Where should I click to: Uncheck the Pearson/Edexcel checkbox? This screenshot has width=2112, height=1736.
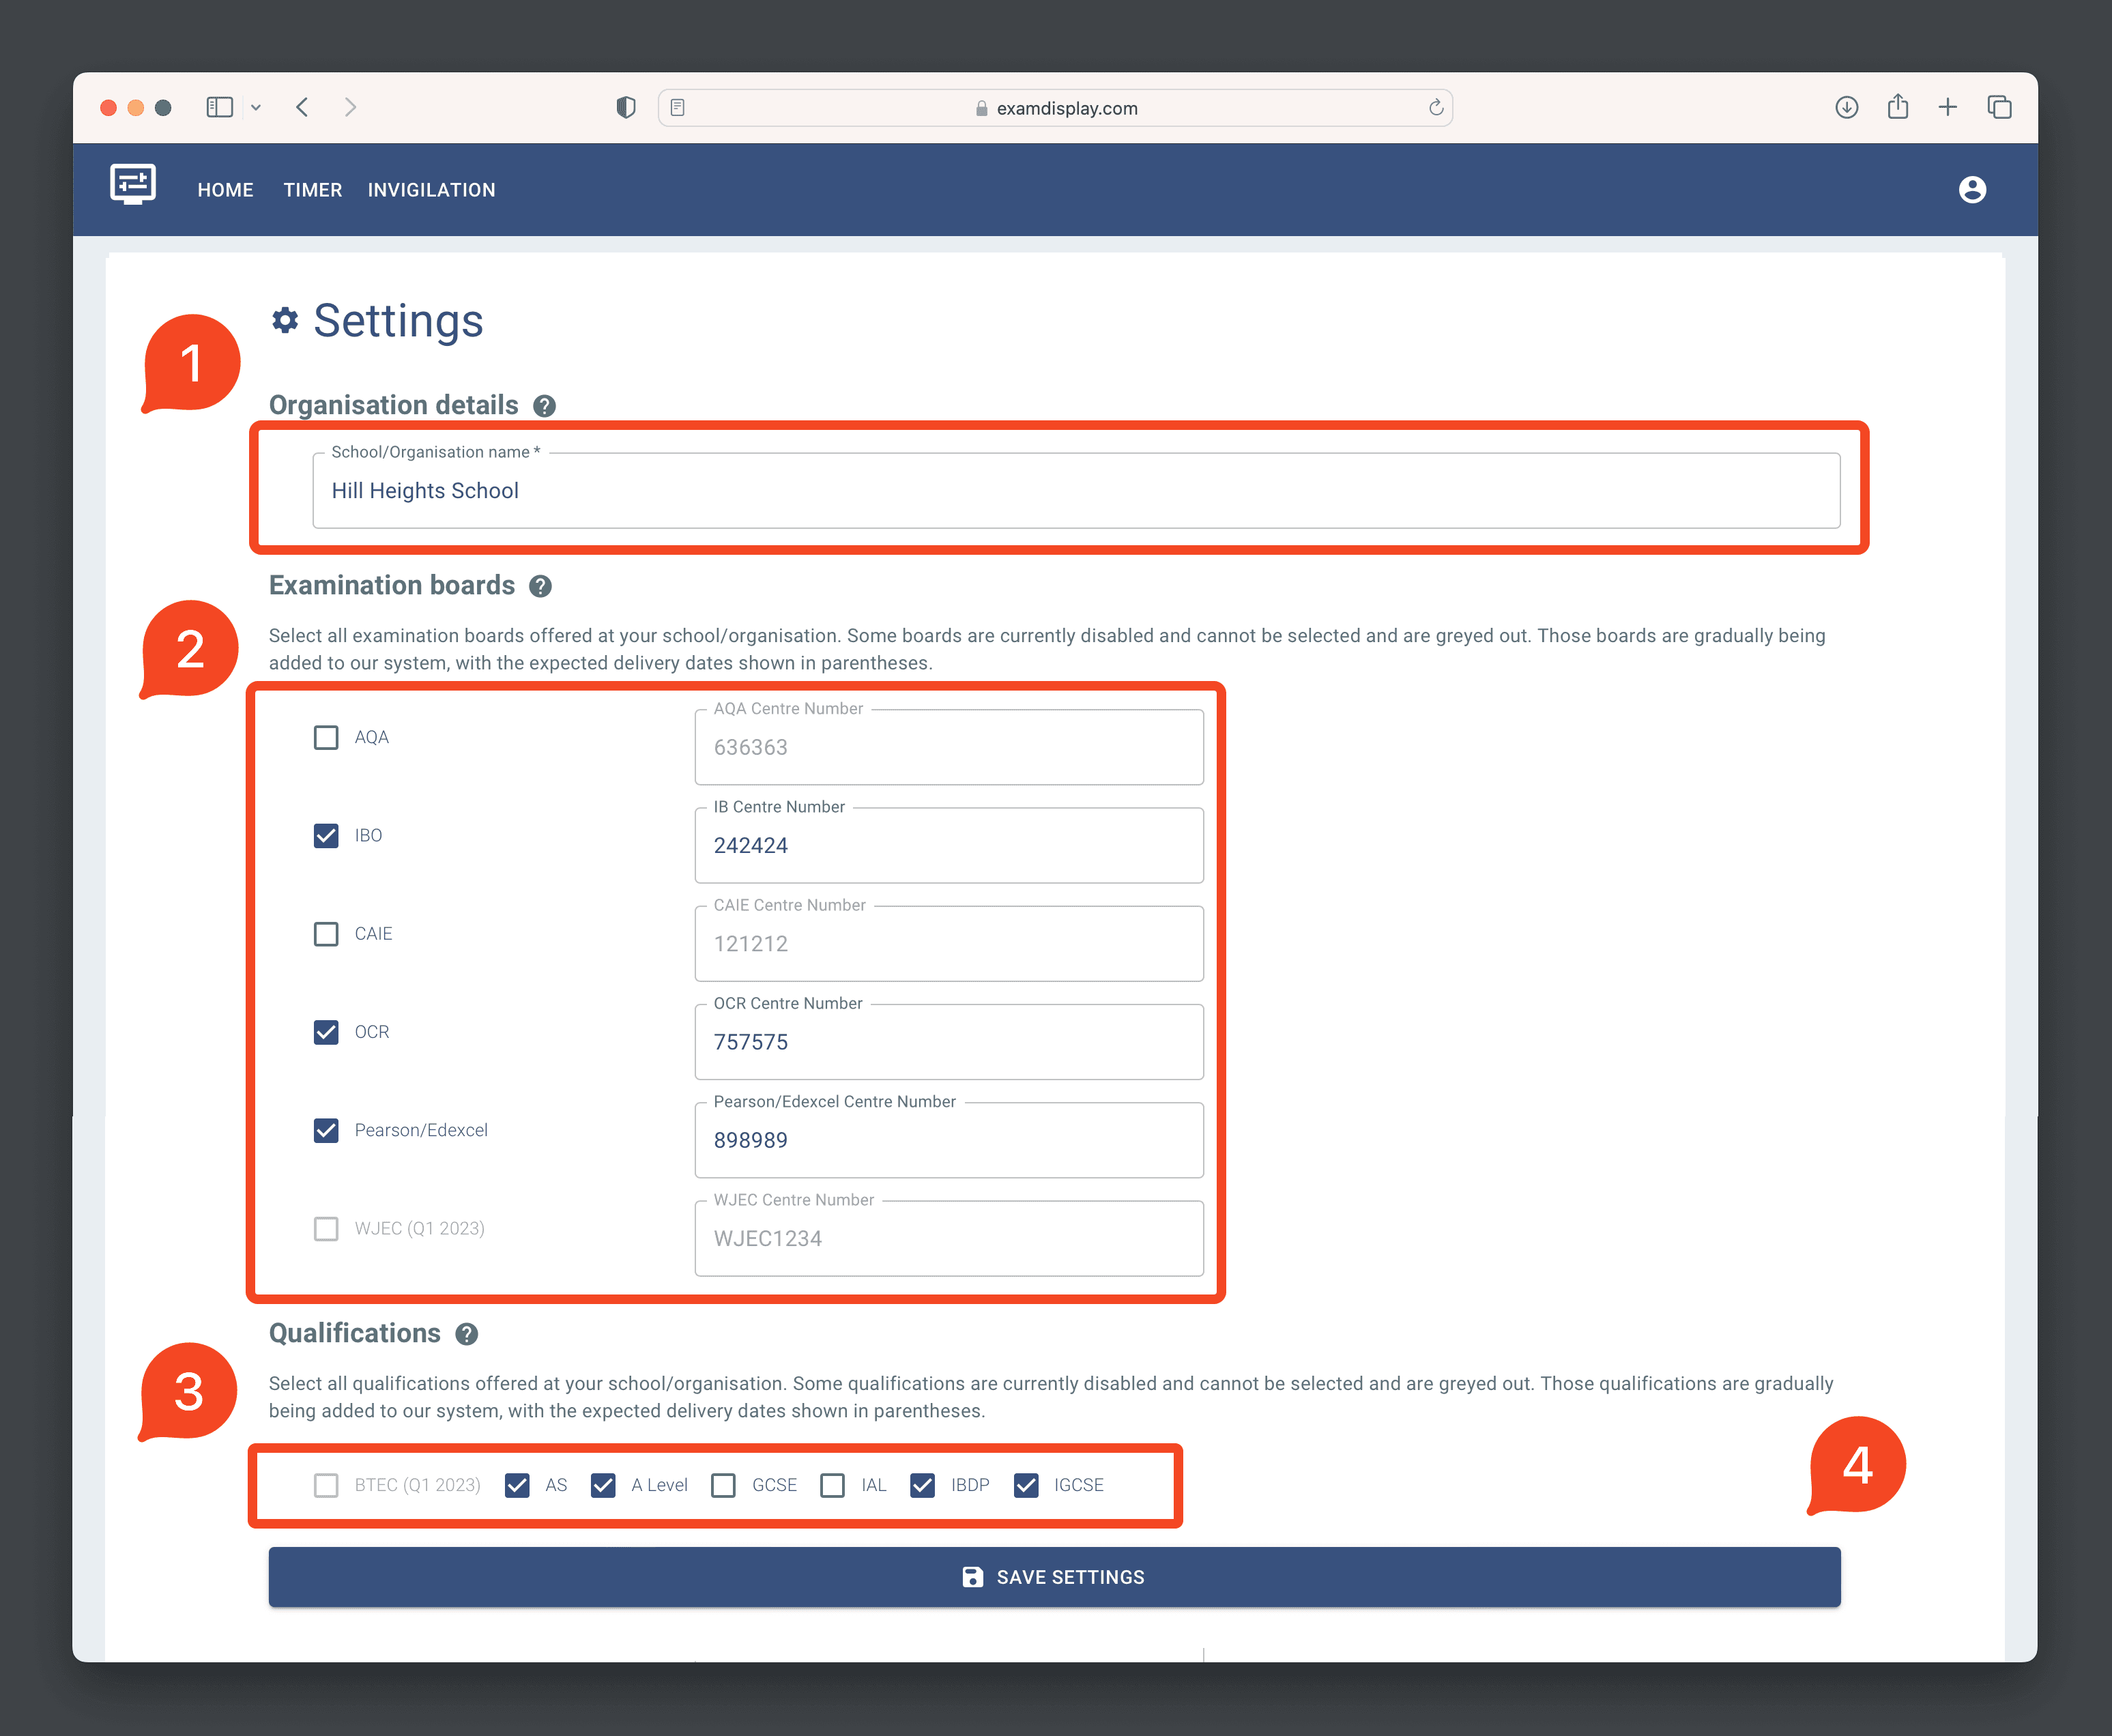[x=326, y=1130]
